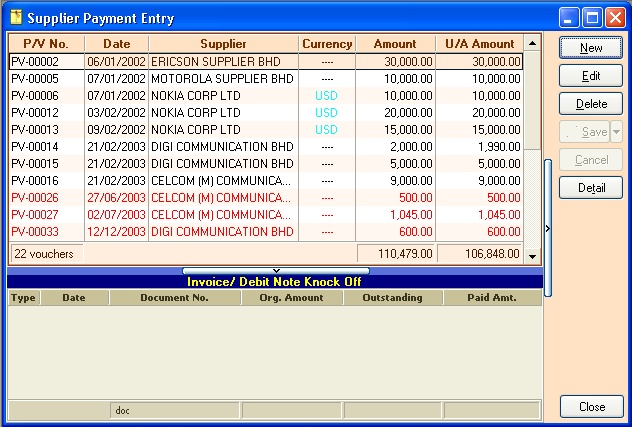
Task: Click USD currency in PV-00006 row
Action: [326, 96]
